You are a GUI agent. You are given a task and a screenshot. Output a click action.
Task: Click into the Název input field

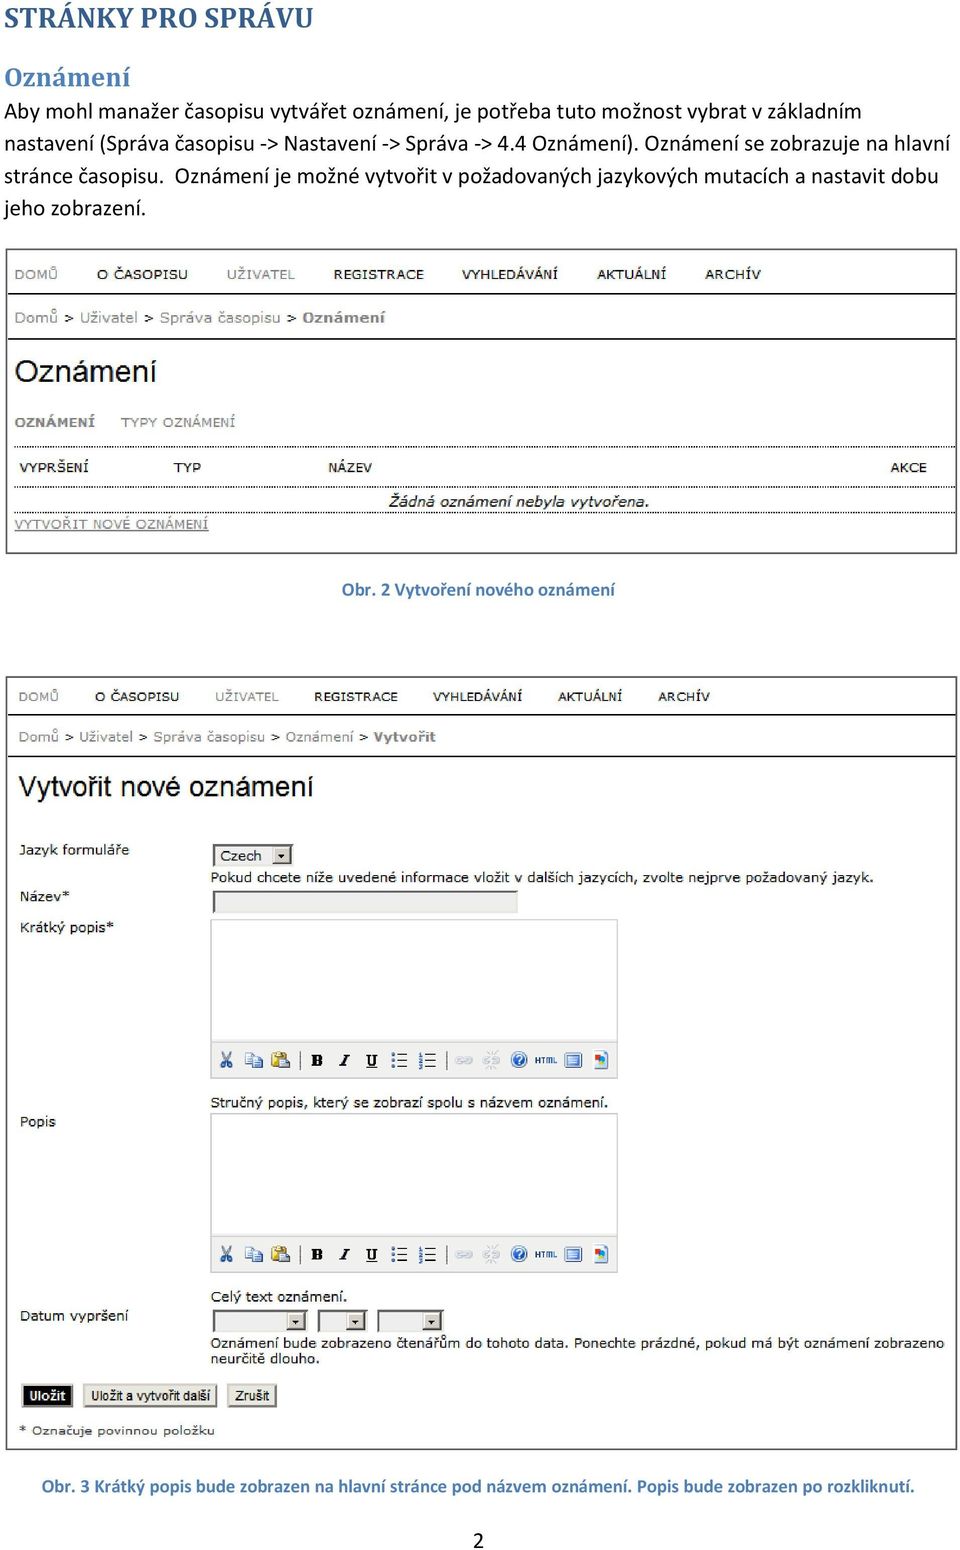[365, 902]
